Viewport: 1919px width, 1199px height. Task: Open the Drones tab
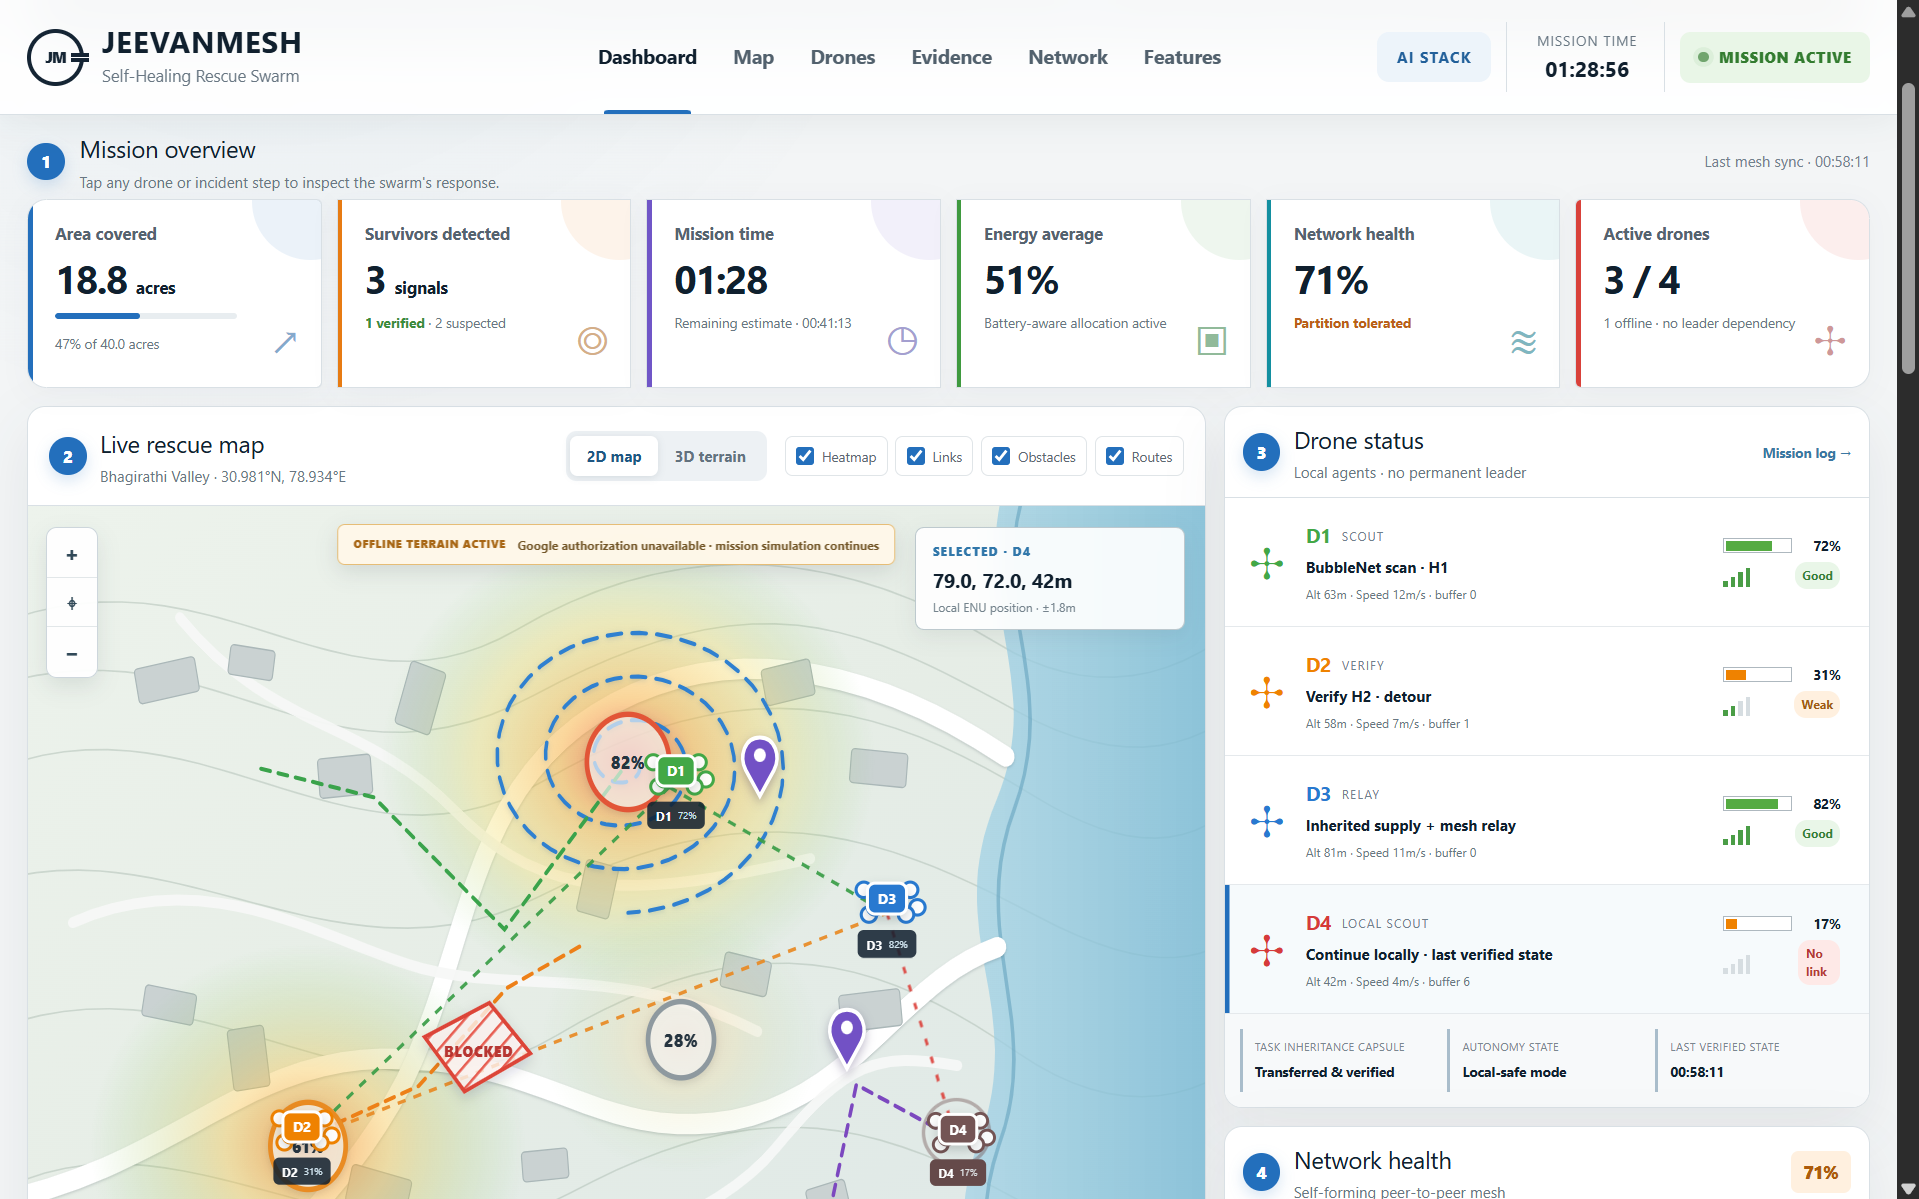tap(842, 57)
